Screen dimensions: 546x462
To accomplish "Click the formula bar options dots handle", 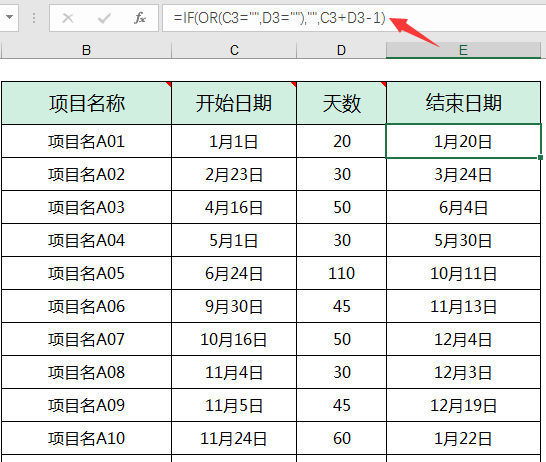I will point(33,18).
